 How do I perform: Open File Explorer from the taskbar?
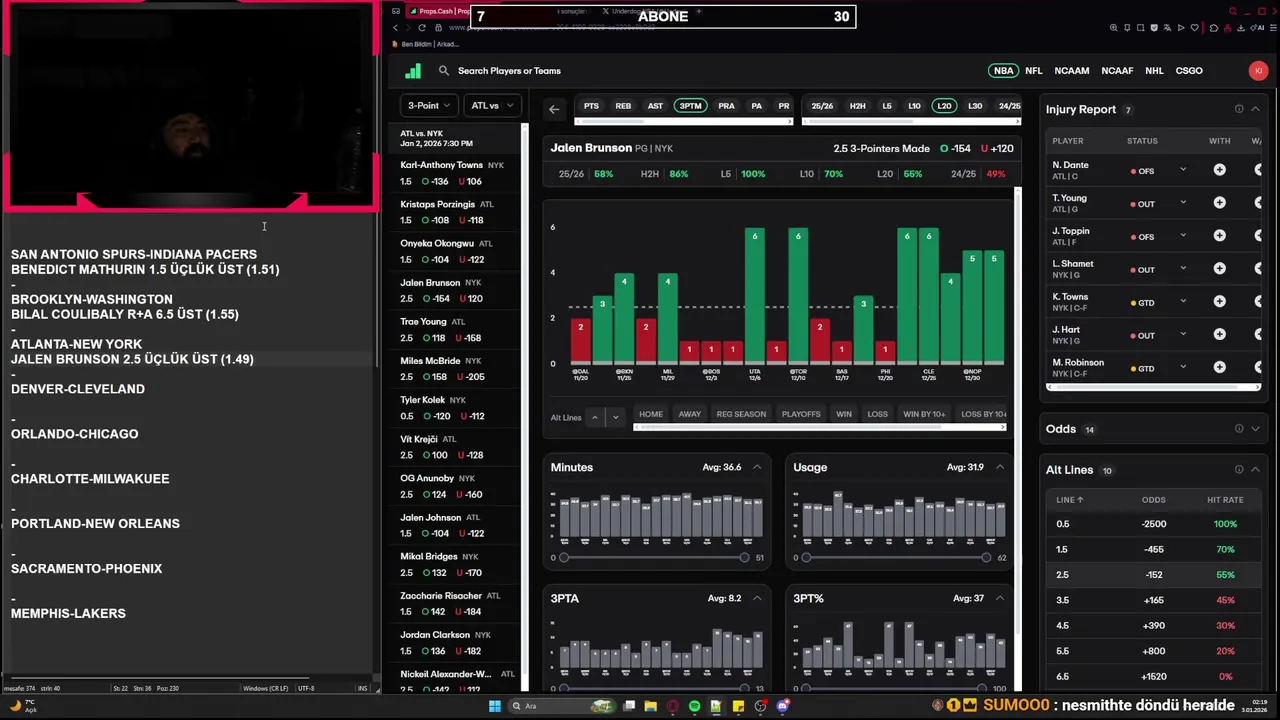point(650,706)
